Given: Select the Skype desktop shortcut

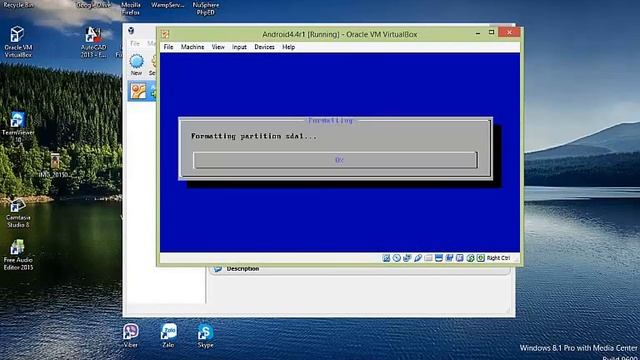Looking at the screenshot, I should coord(205,336).
